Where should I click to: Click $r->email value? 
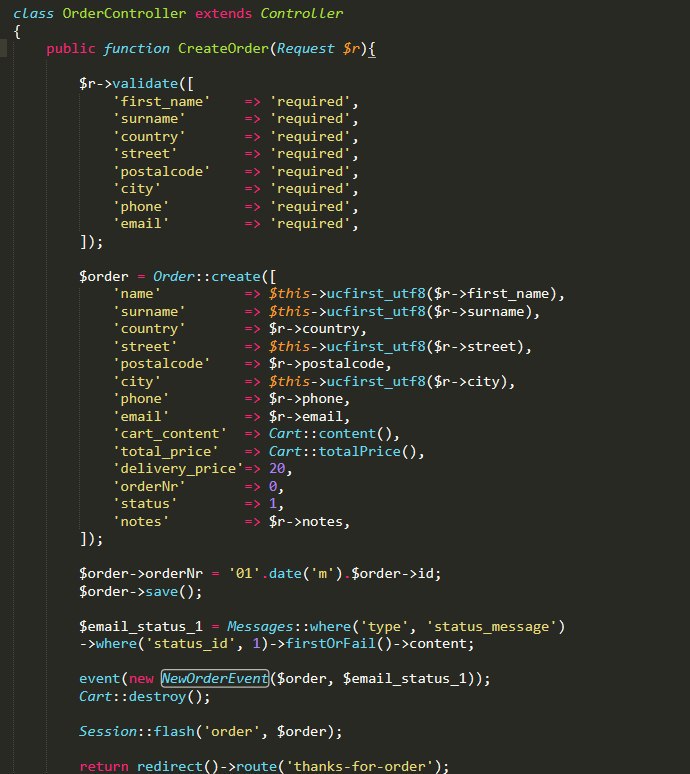coord(306,417)
